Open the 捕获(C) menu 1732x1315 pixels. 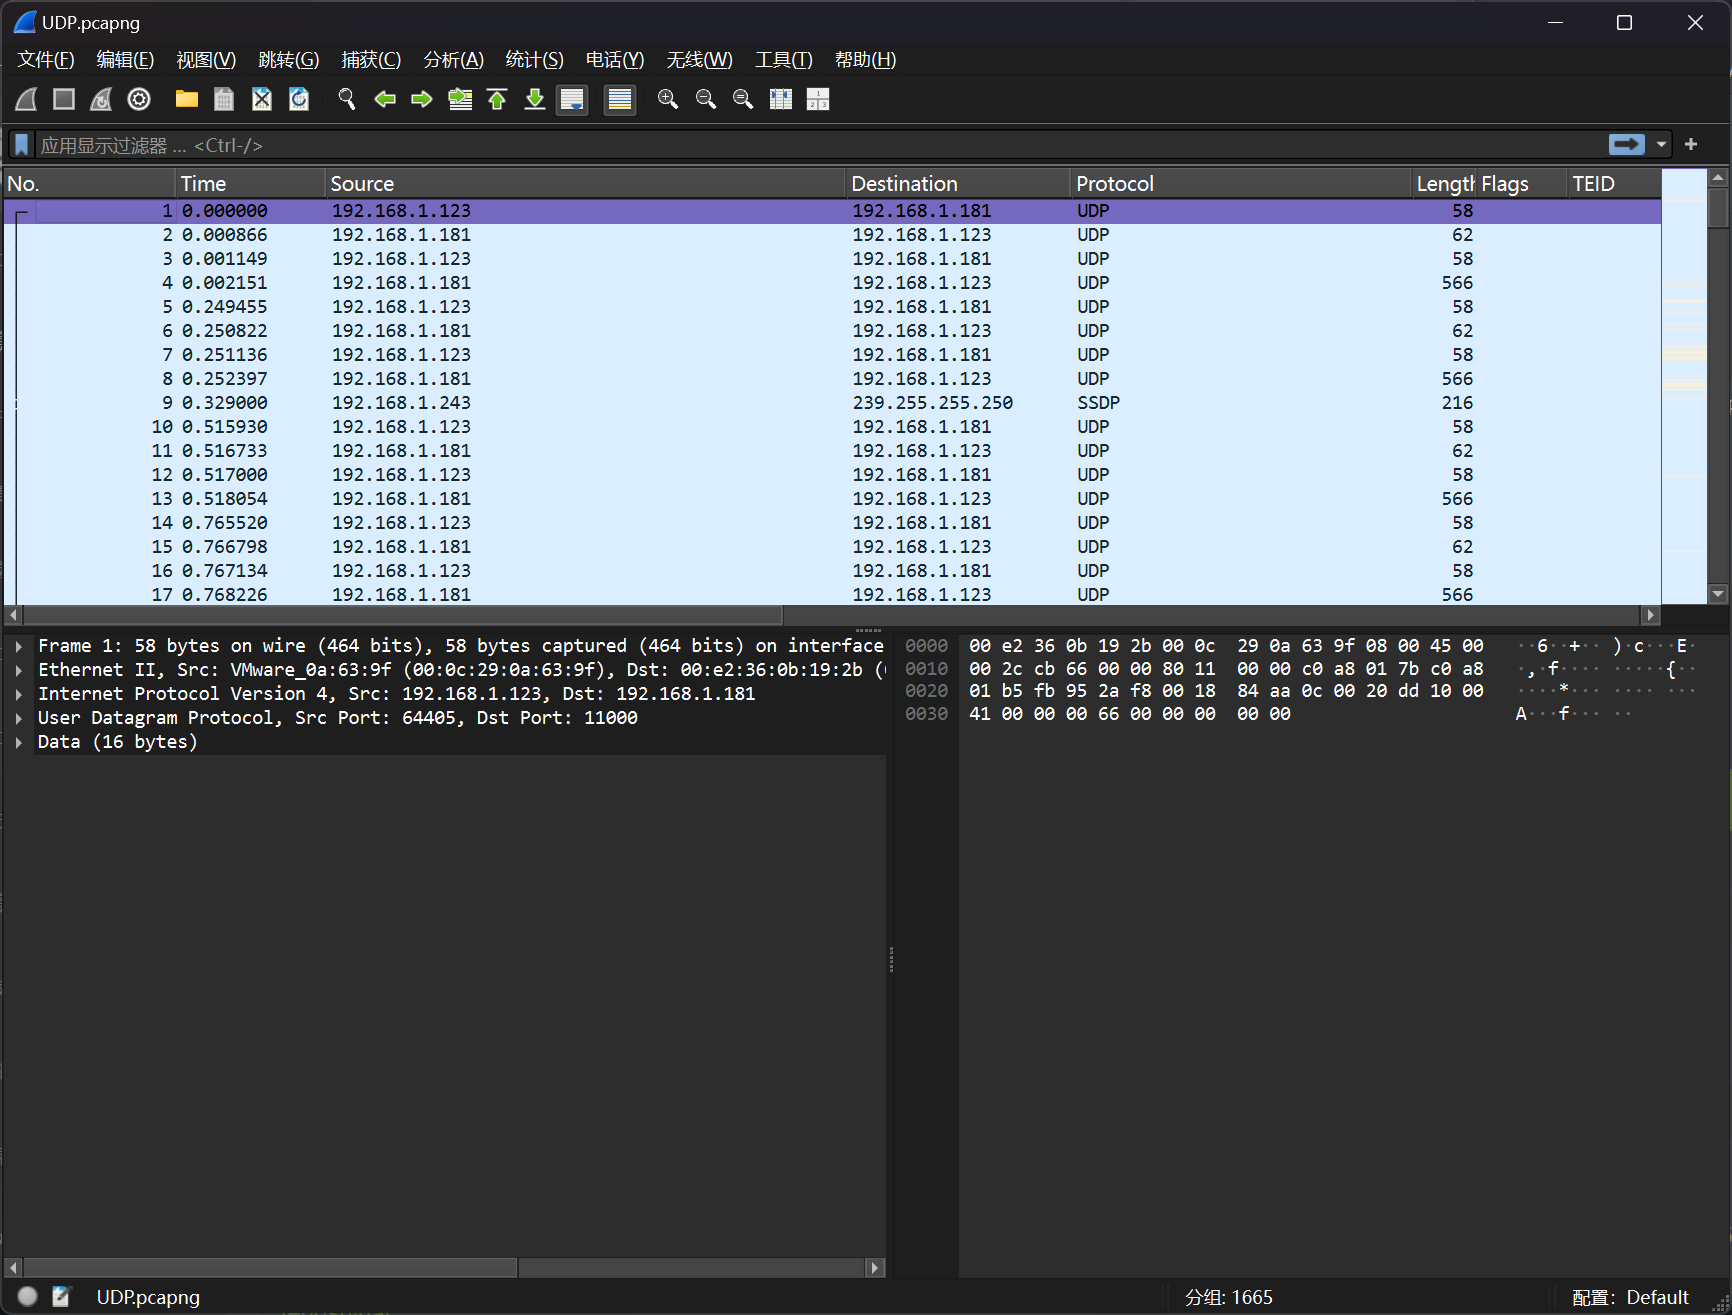371,60
